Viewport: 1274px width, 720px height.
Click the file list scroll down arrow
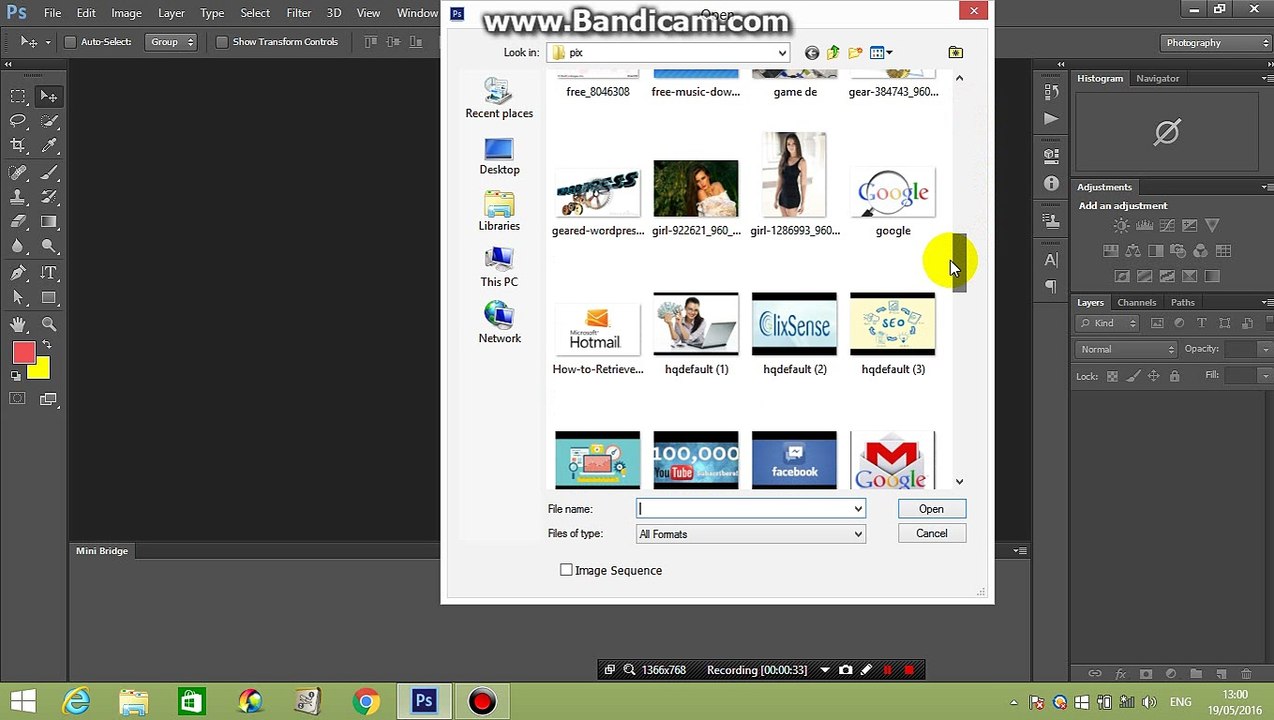pyautogui.click(x=959, y=482)
